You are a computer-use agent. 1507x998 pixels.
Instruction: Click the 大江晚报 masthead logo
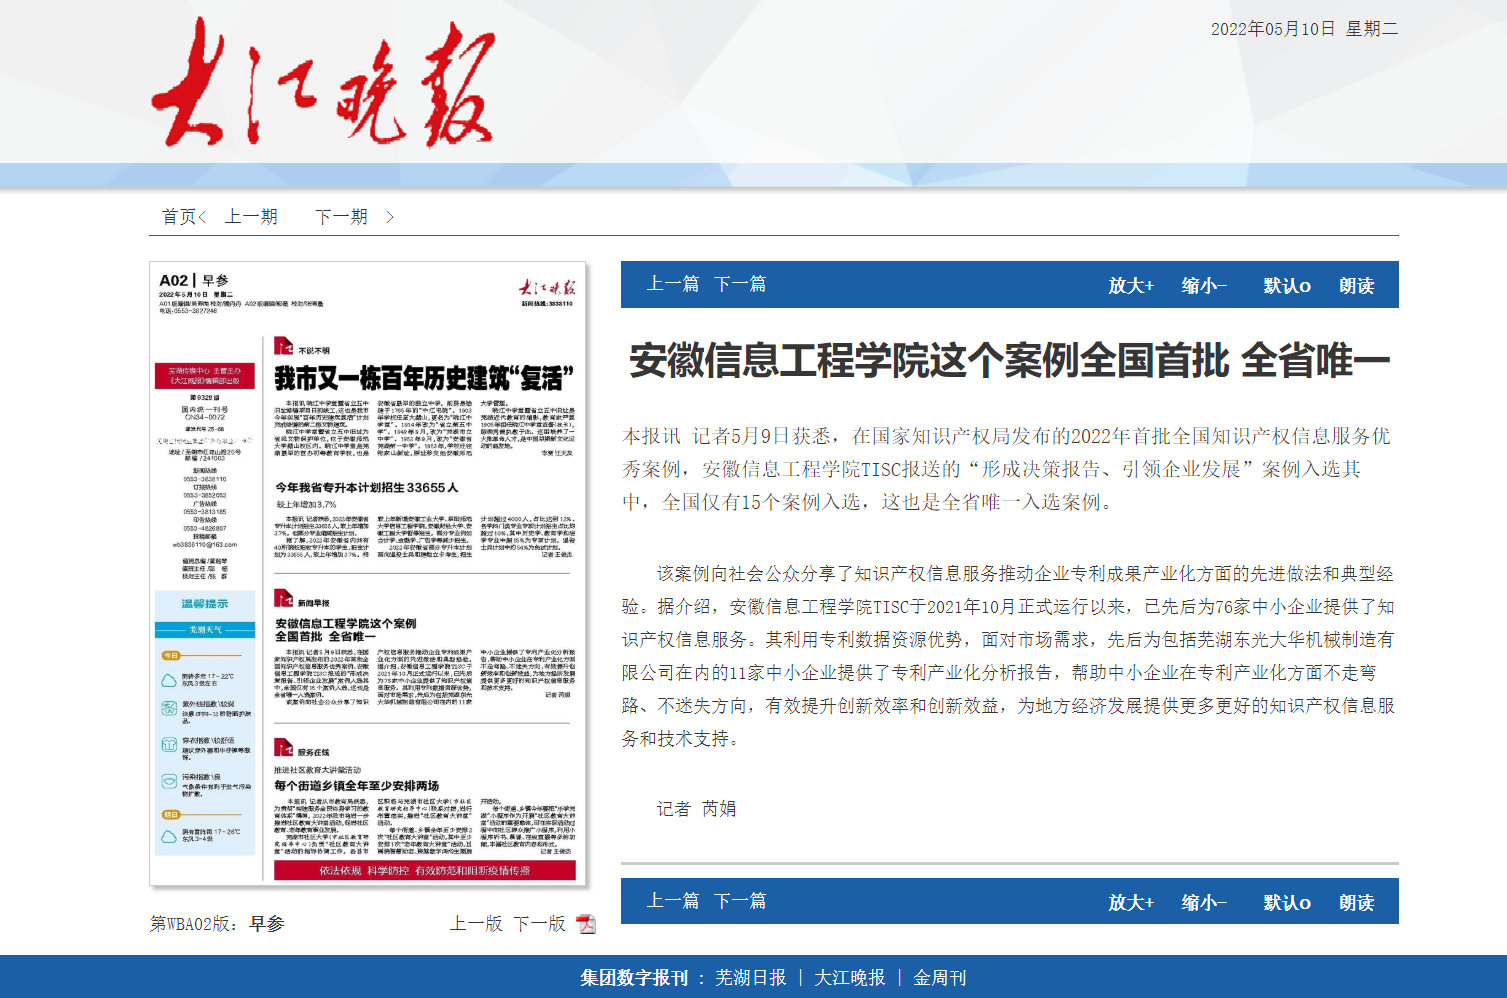[x=323, y=82]
